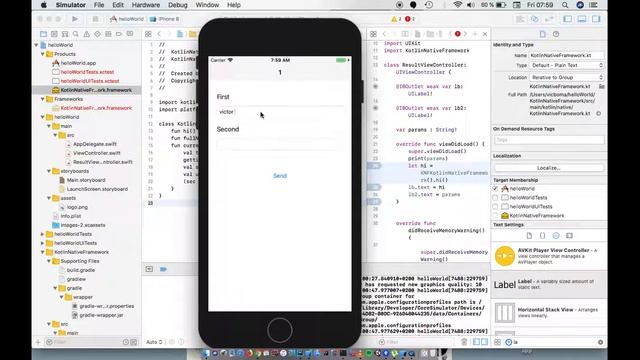The width and height of the screenshot is (640, 360).
Task: Check helloWorldTests target membership
Action: click(495, 198)
